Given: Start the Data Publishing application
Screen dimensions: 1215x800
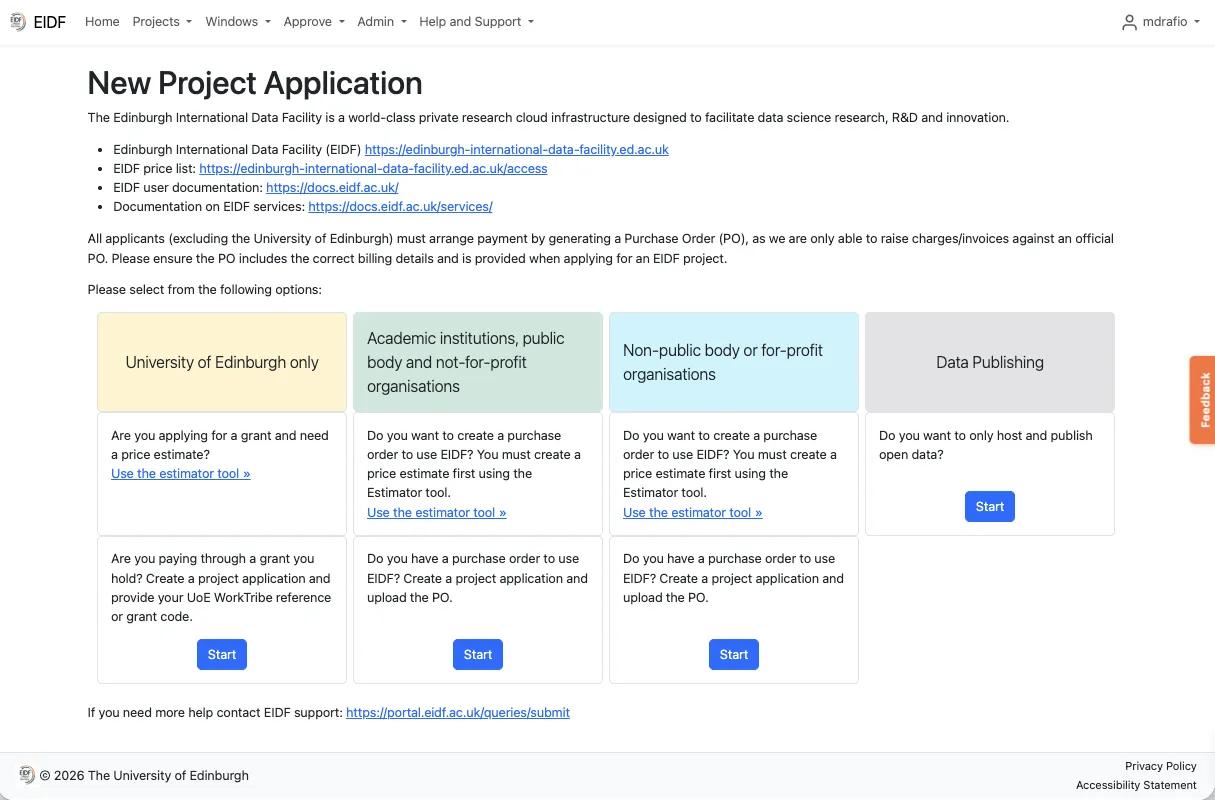Looking at the screenshot, I should coord(990,506).
